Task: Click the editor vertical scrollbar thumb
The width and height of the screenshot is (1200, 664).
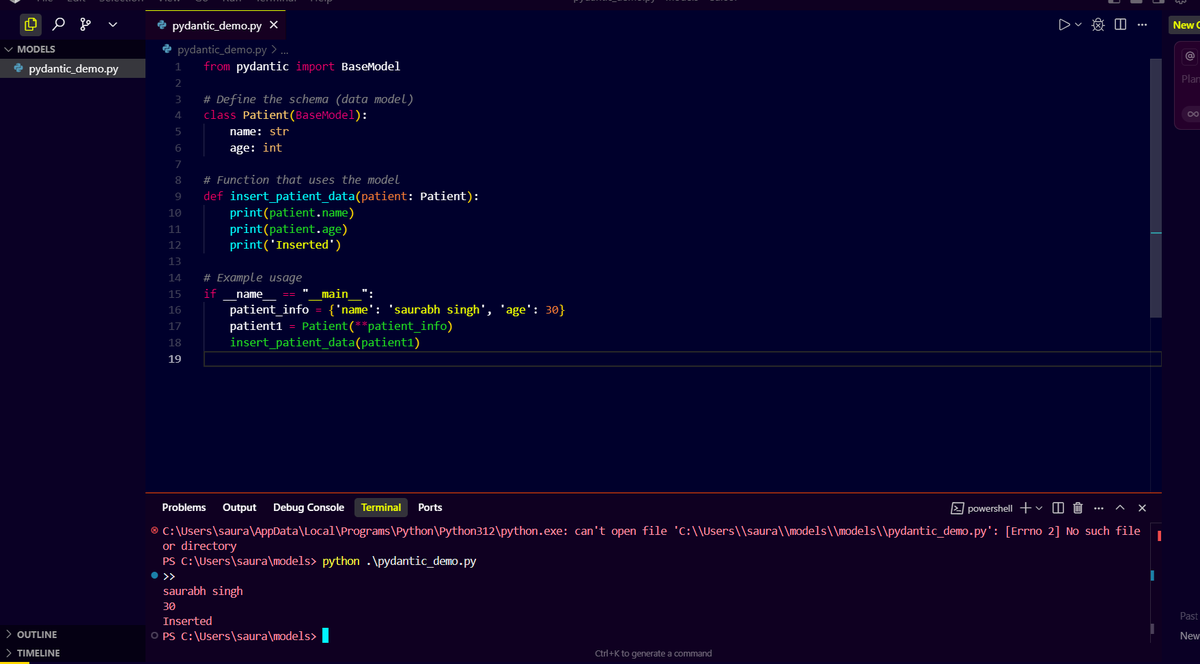Action: click(1156, 186)
